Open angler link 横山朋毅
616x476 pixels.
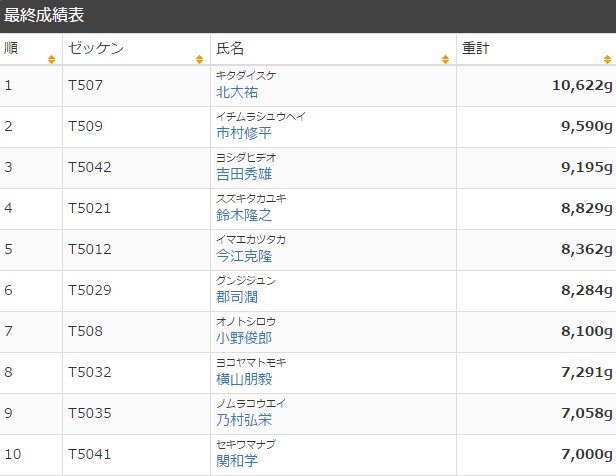243,379
